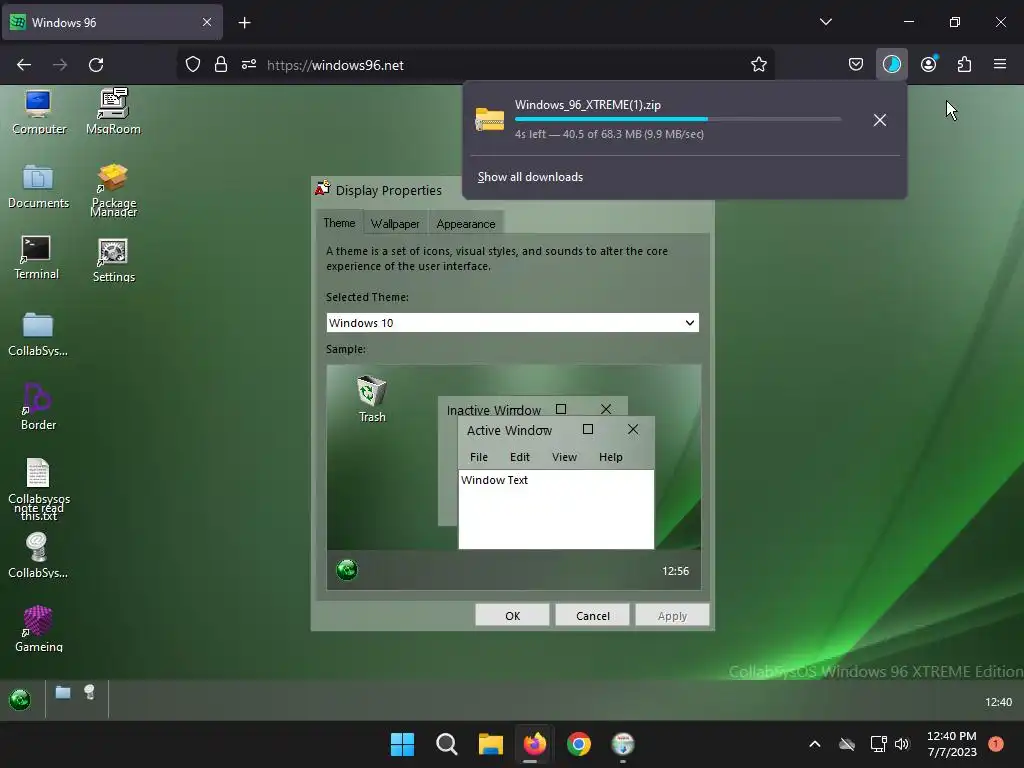Open the Computer desktop icon
Image resolution: width=1024 pixels, height=768 pixels.
coord(39,112)
